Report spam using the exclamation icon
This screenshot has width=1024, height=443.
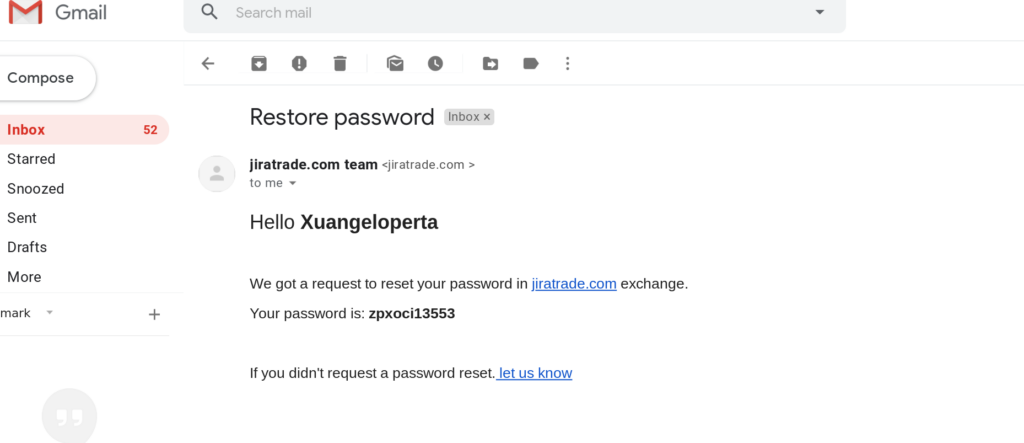click(x=299, y=63)
